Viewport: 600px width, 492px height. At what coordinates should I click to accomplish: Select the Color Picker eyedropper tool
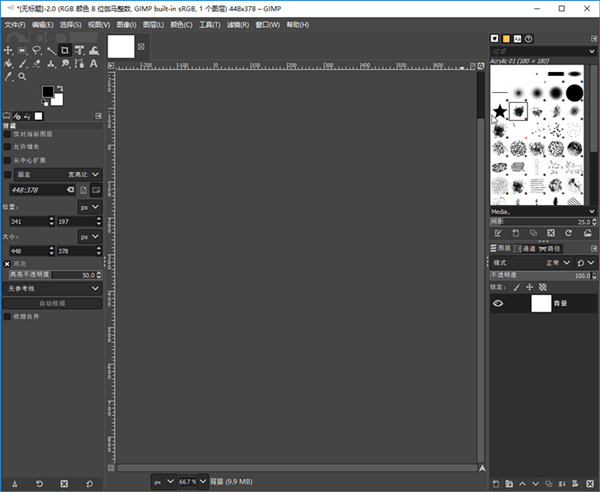[8, 76]
